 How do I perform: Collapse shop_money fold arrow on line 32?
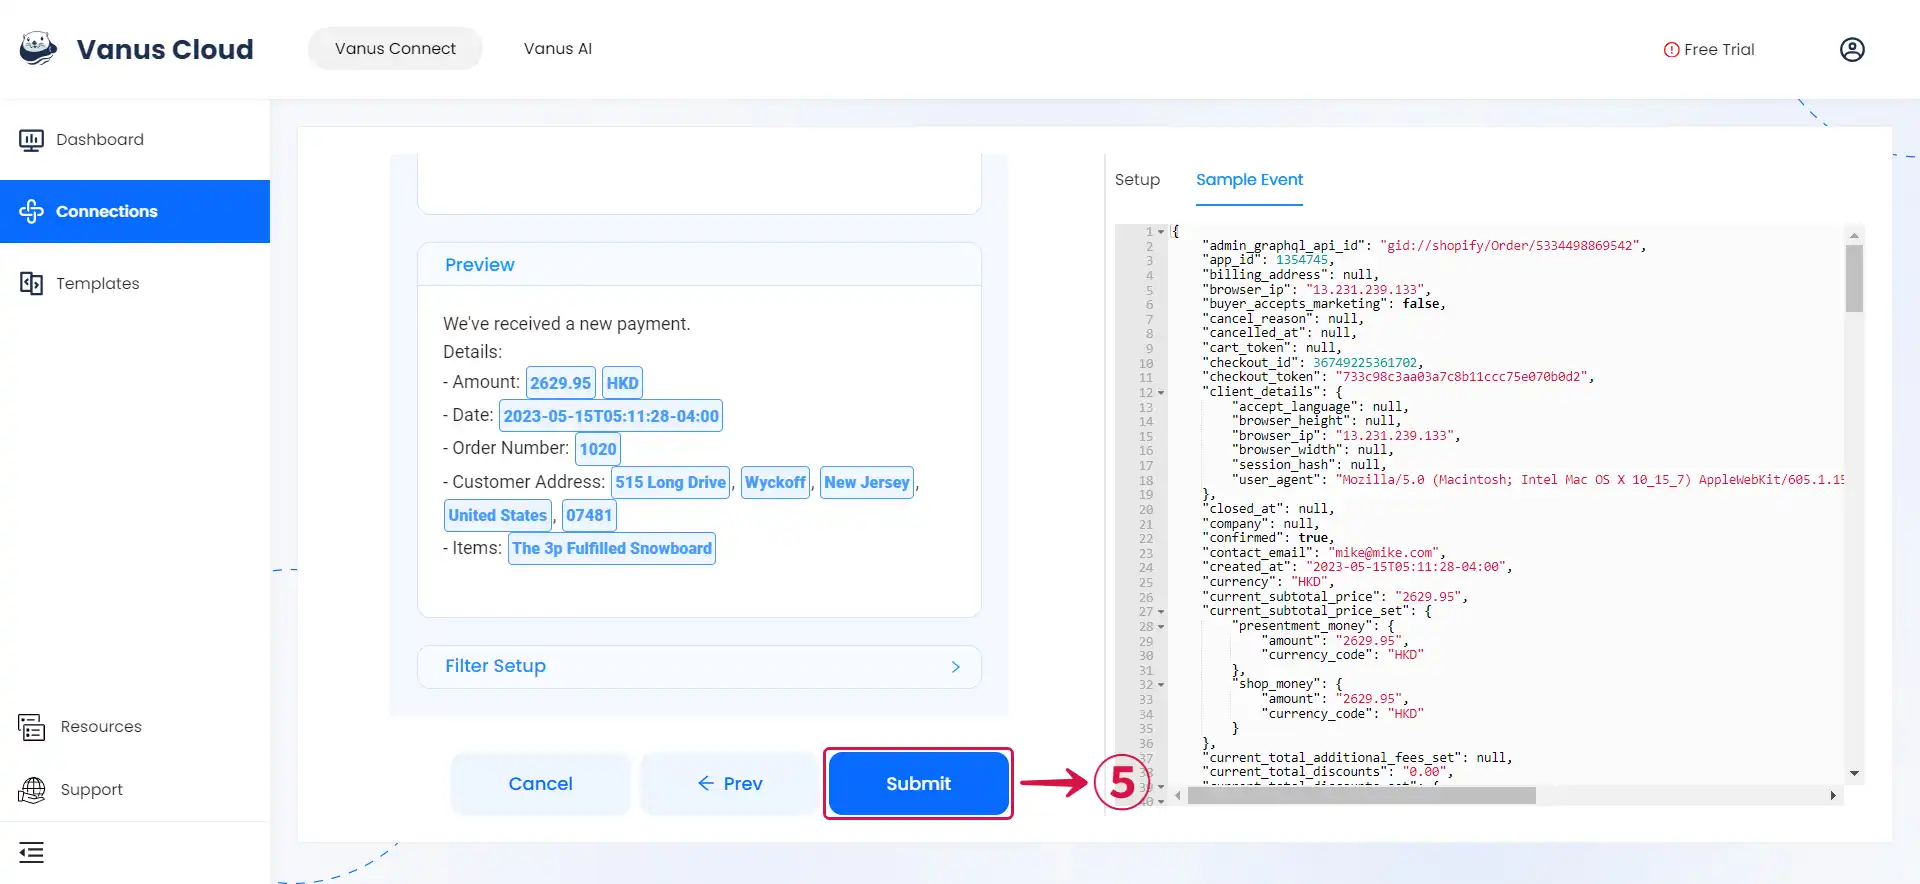click(1161, 685)
